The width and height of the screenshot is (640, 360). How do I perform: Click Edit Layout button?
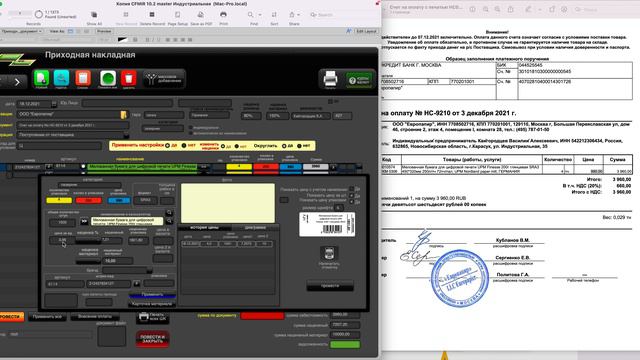[366, 31]
